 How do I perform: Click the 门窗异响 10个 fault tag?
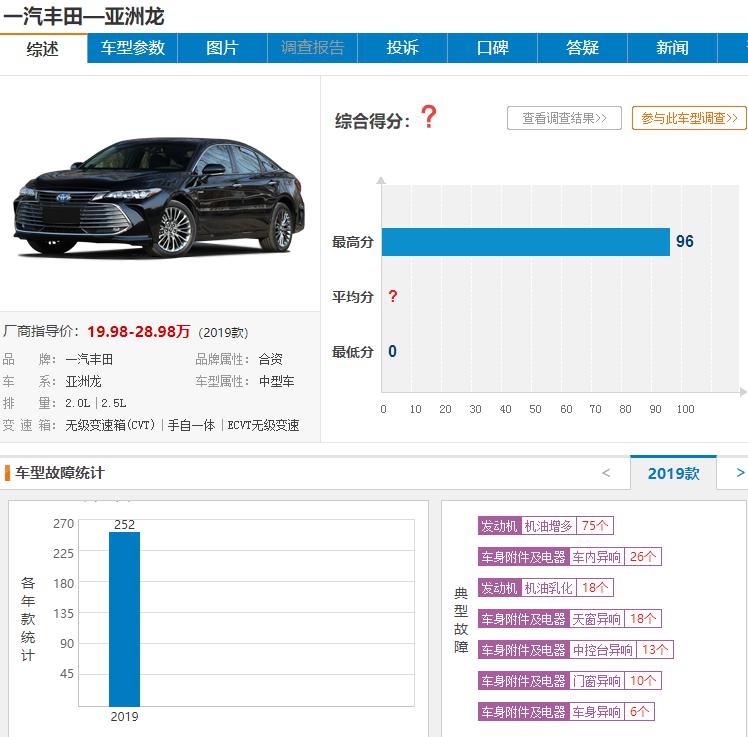tap(570, 681)
